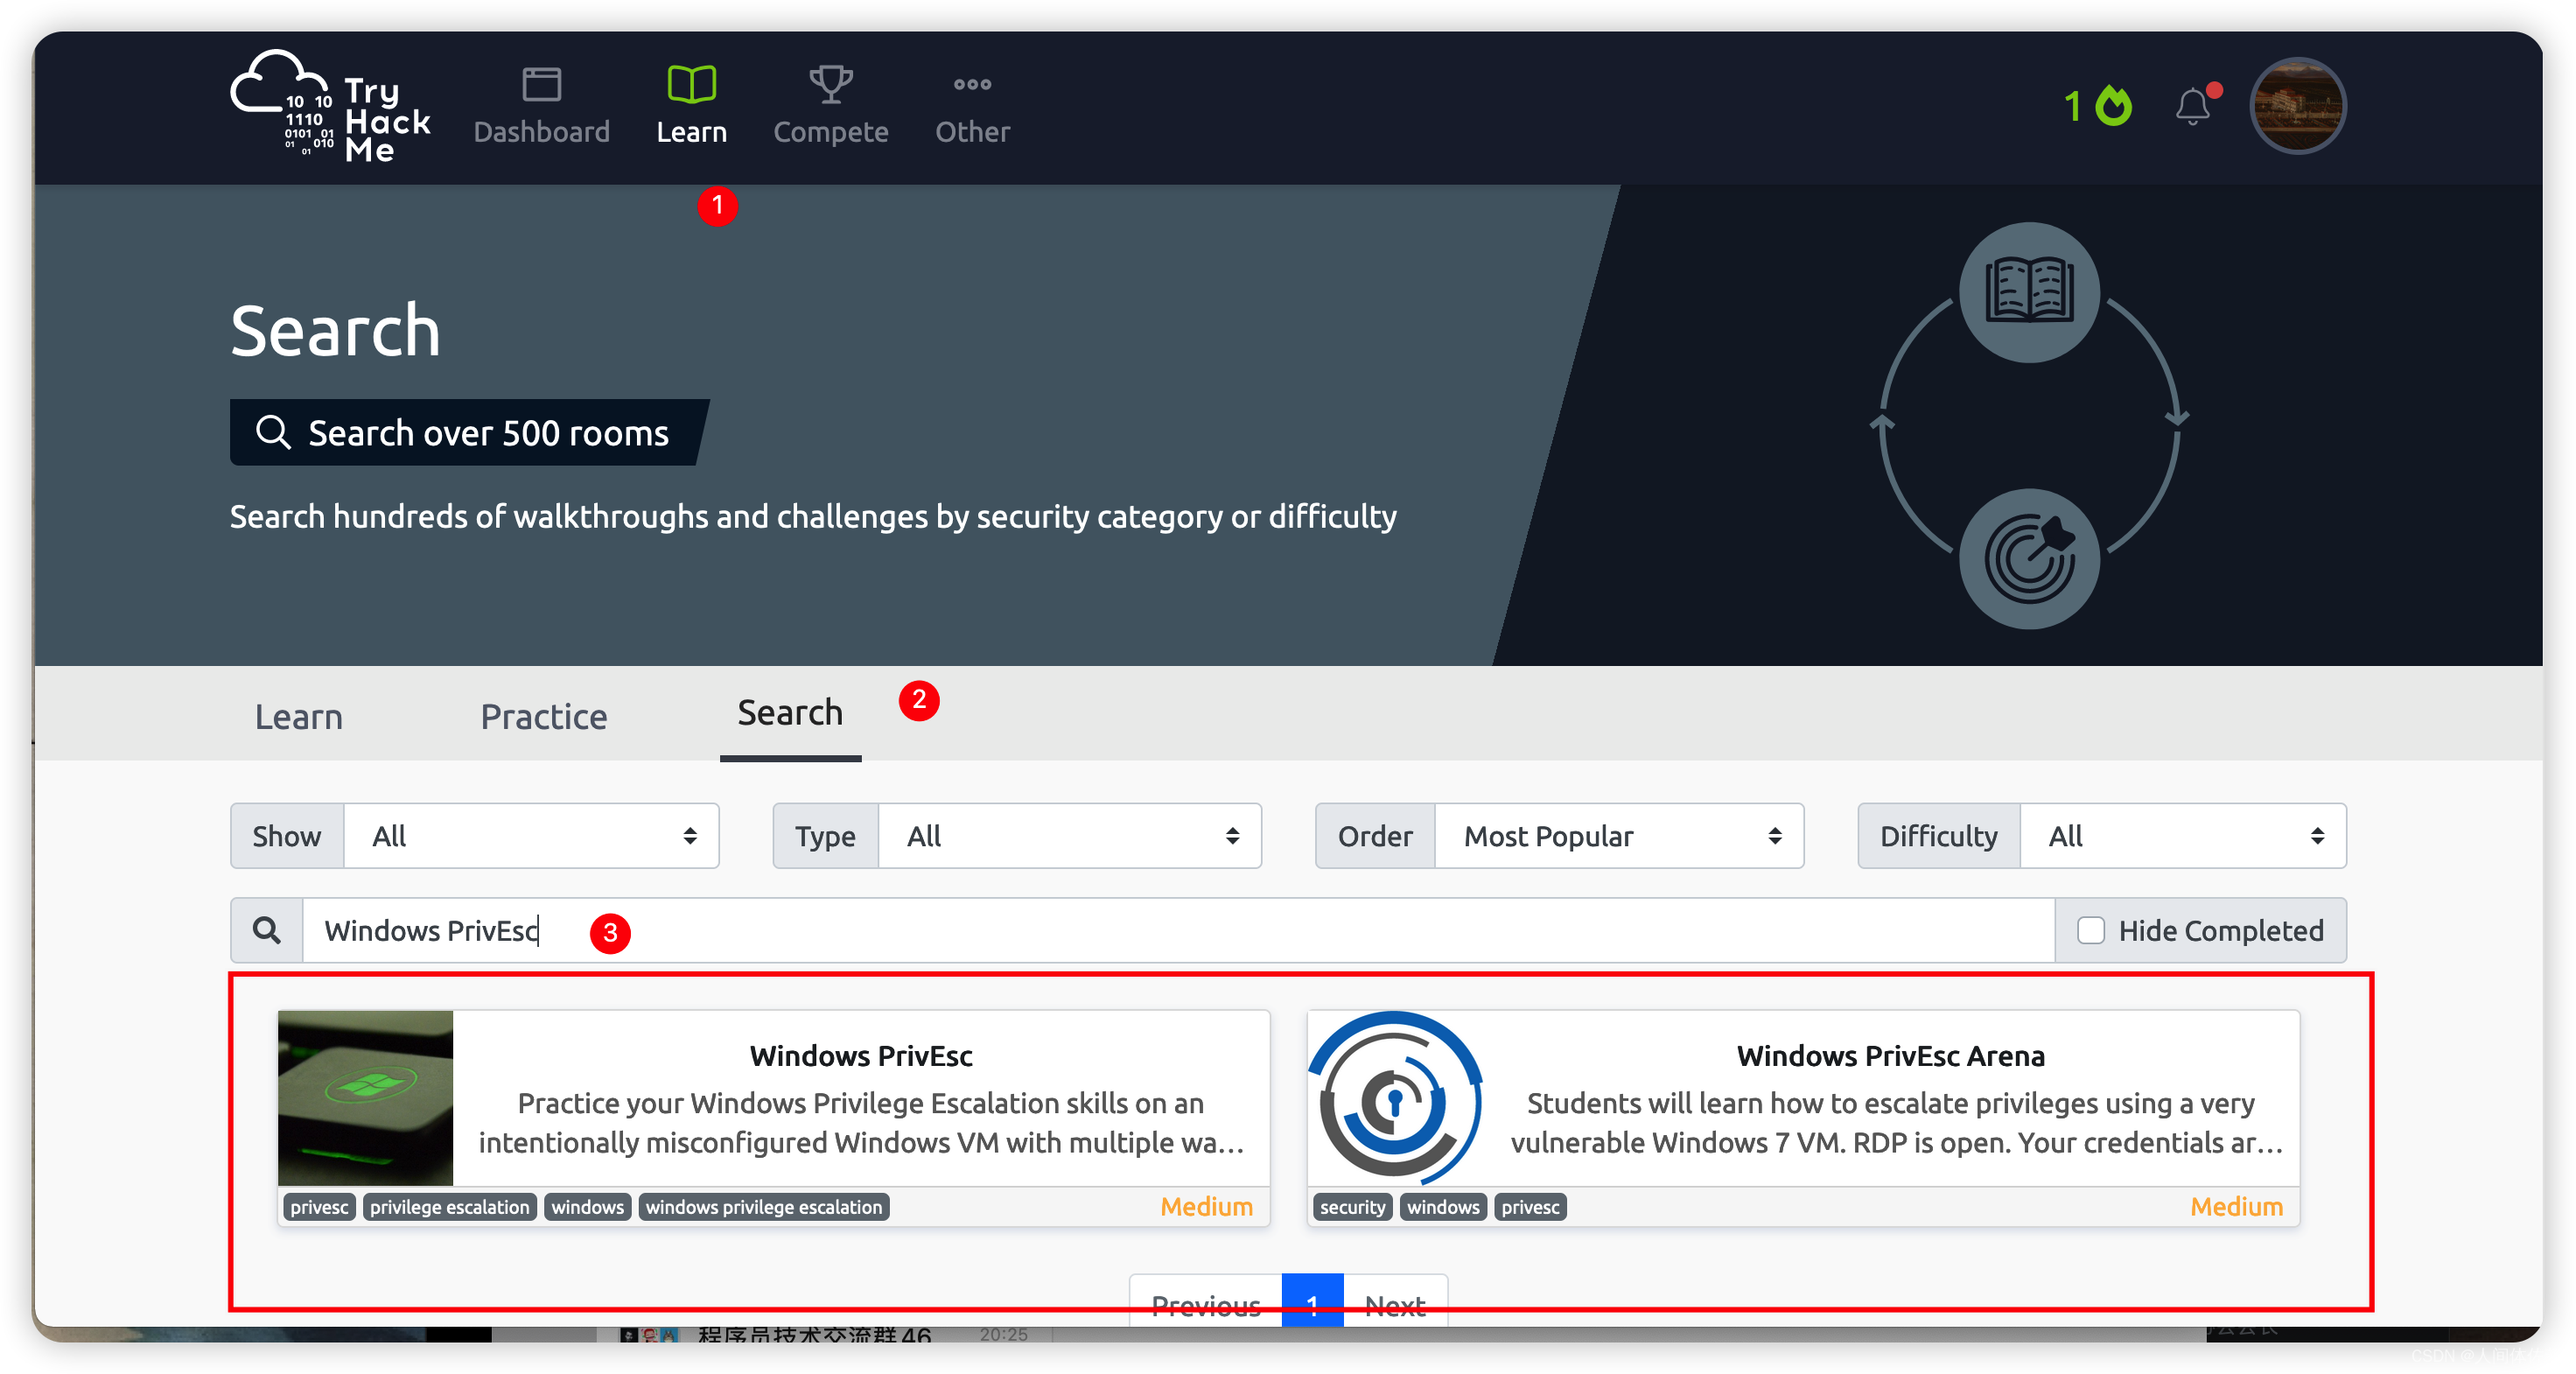Go to Next page of results
This screenshot has height=1374, width=2576.
(x=1395, y=1305)
